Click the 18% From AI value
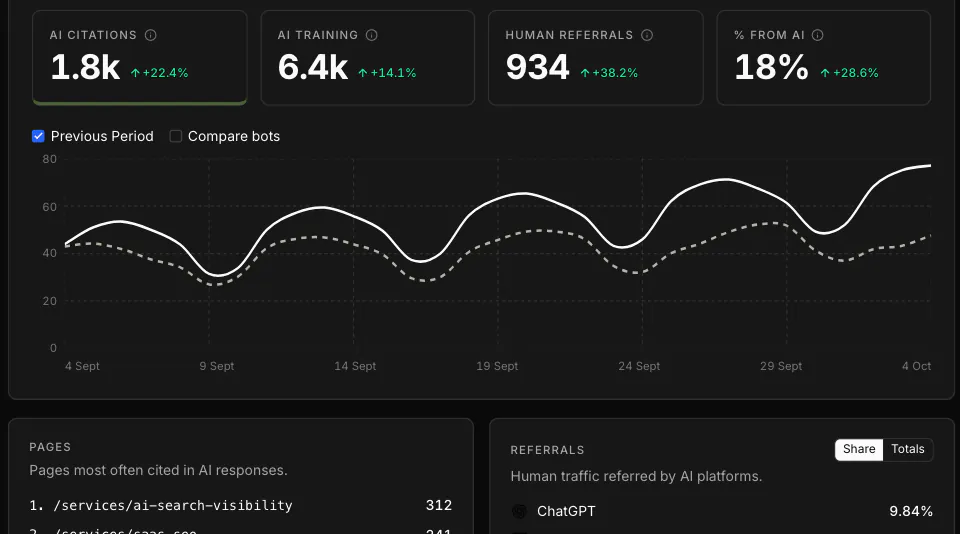Viewport: 960px width, 534px height. click(771, 67)
